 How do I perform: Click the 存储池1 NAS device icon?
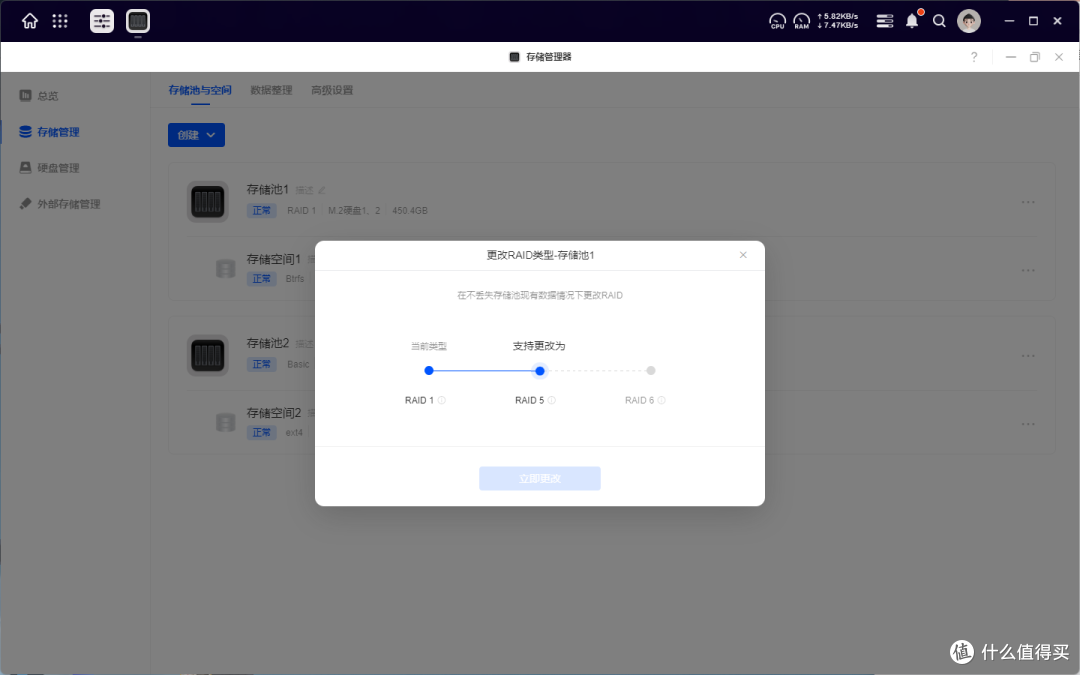coord(207,202)
